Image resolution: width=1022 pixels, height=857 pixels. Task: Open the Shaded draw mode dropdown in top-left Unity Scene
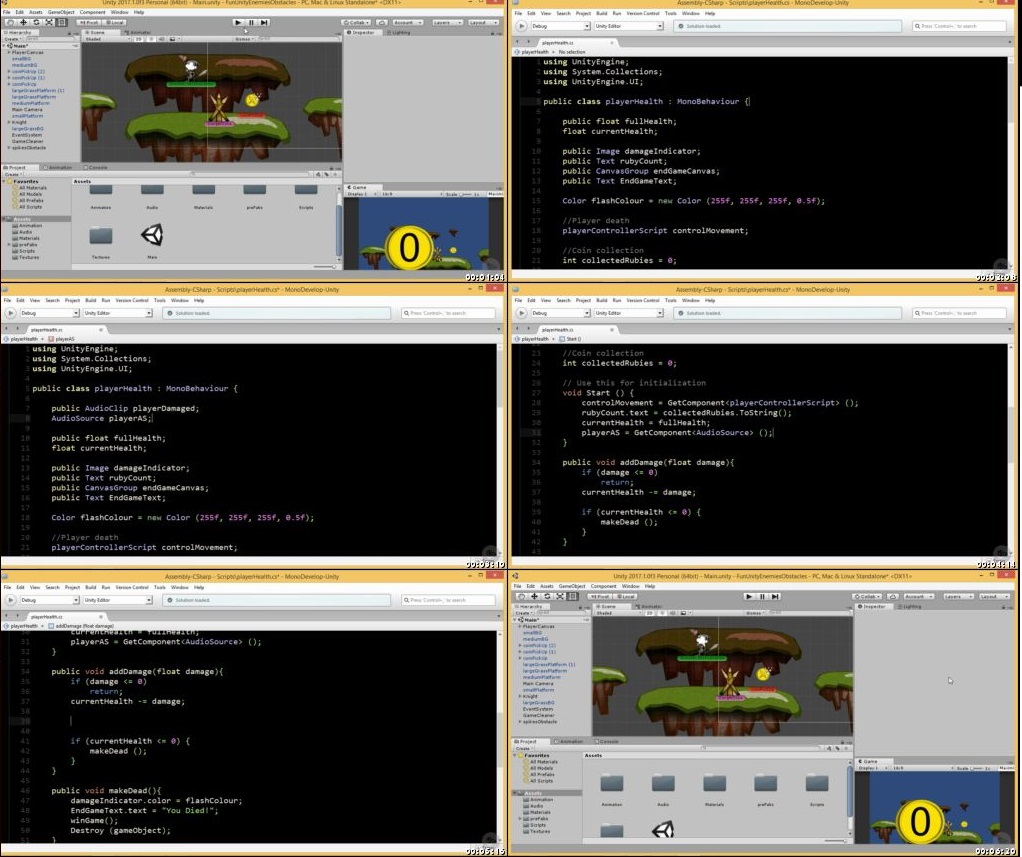(108, 39)
